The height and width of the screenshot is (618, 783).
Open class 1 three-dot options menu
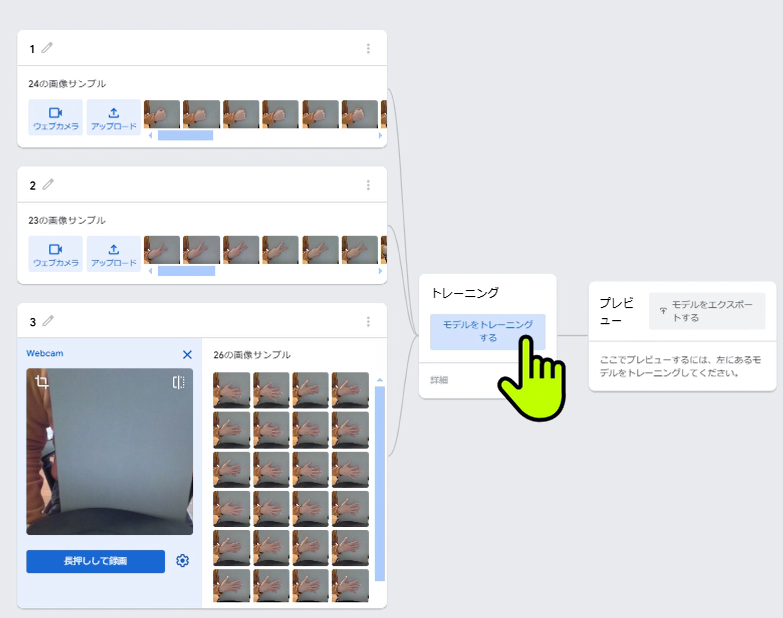[x=368, y=48]
